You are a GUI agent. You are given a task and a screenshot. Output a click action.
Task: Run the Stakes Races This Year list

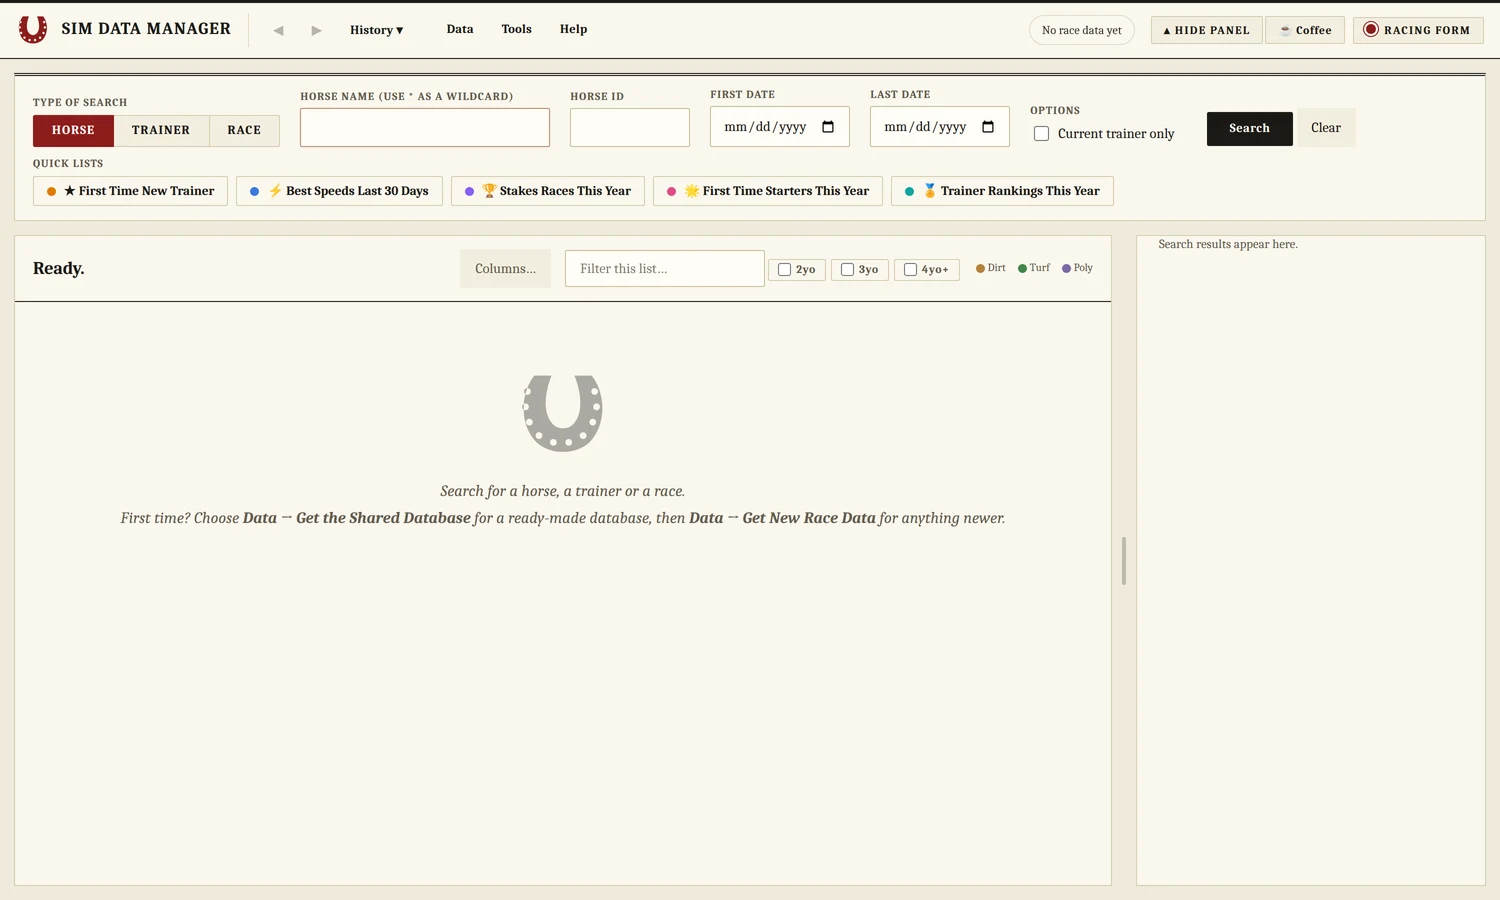(x=548, y=191)
